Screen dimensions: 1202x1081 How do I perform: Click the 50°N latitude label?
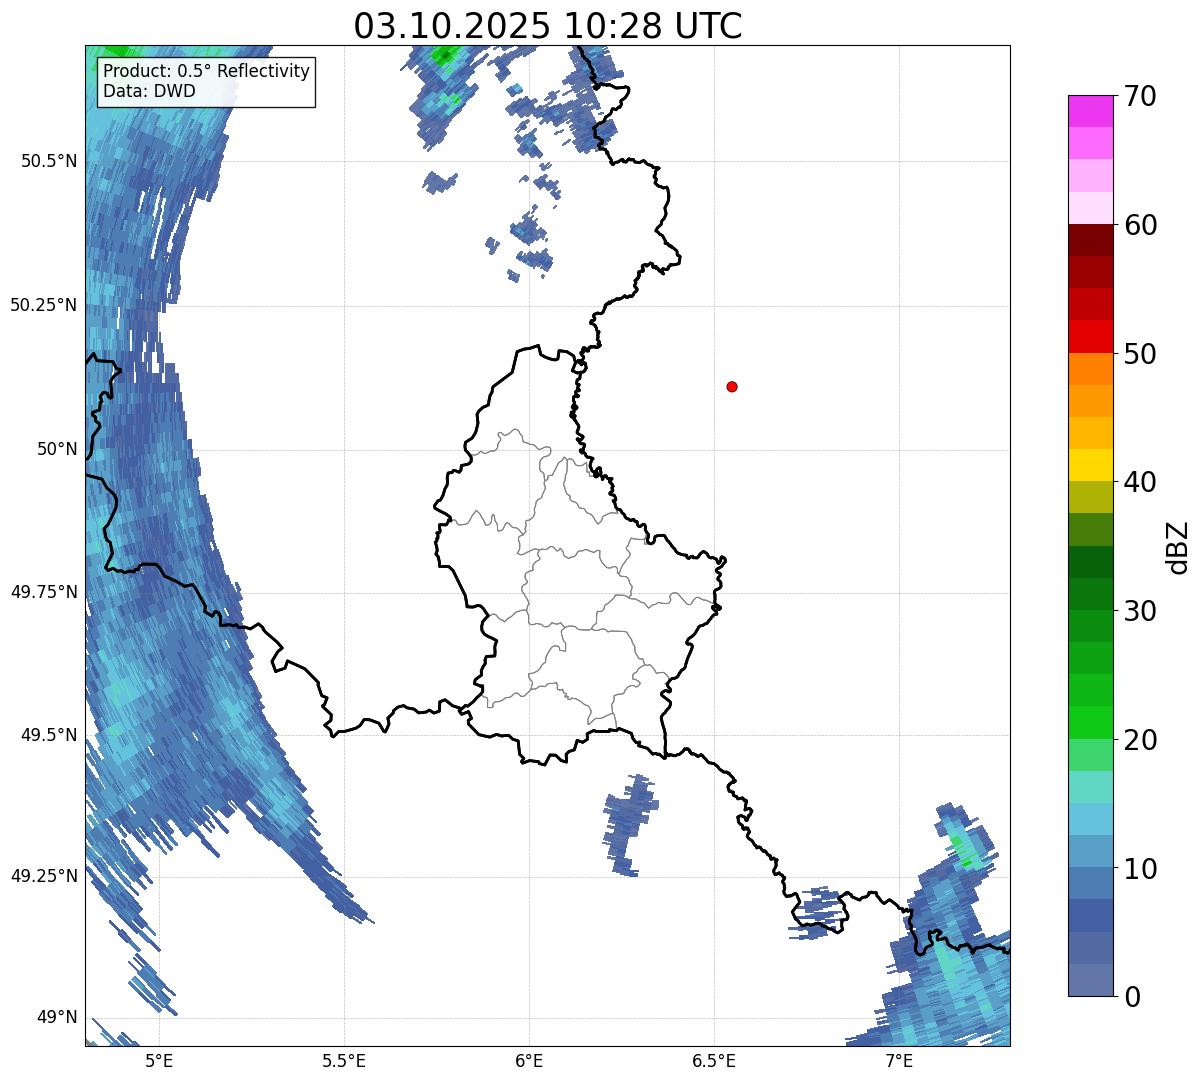tap(58, 449)
